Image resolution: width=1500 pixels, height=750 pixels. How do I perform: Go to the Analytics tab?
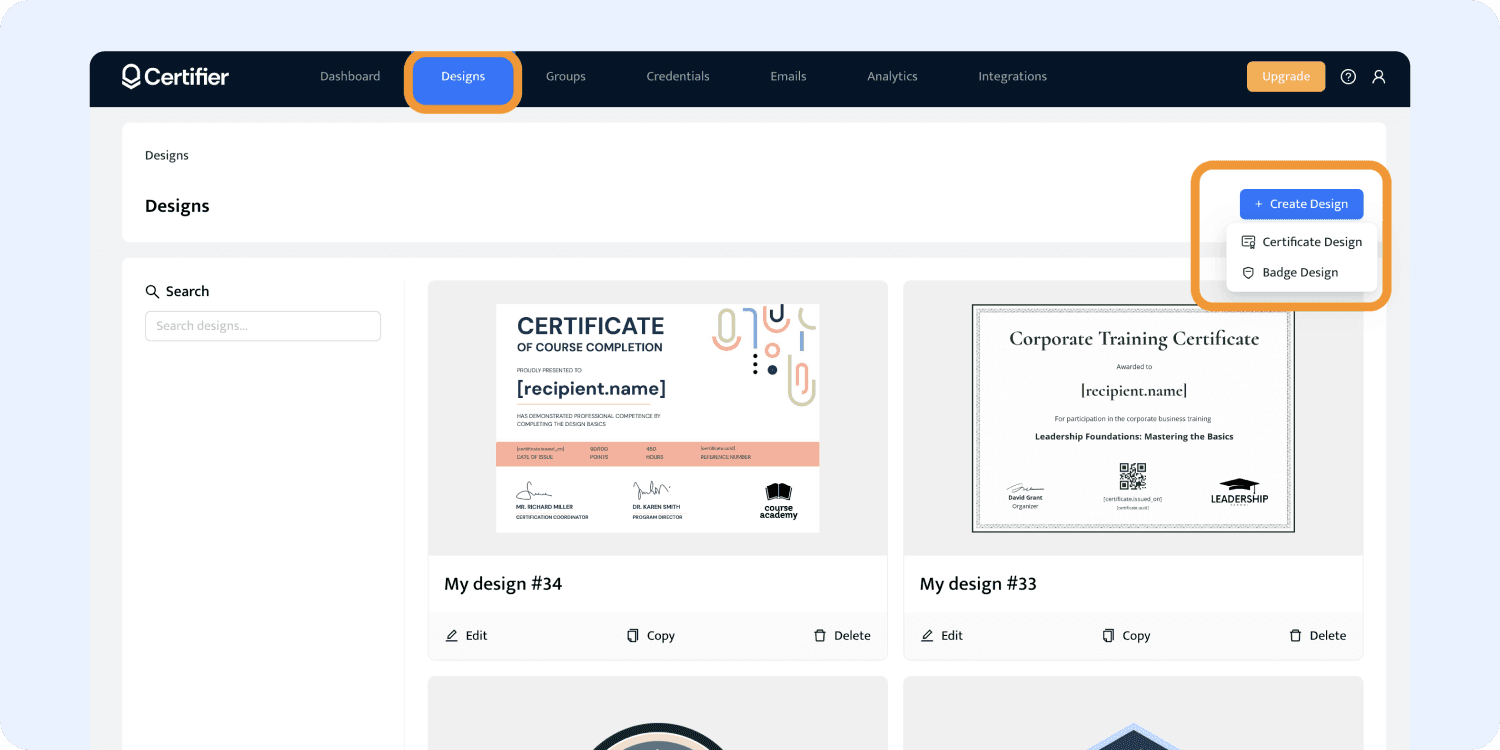[x=892, y=77]
